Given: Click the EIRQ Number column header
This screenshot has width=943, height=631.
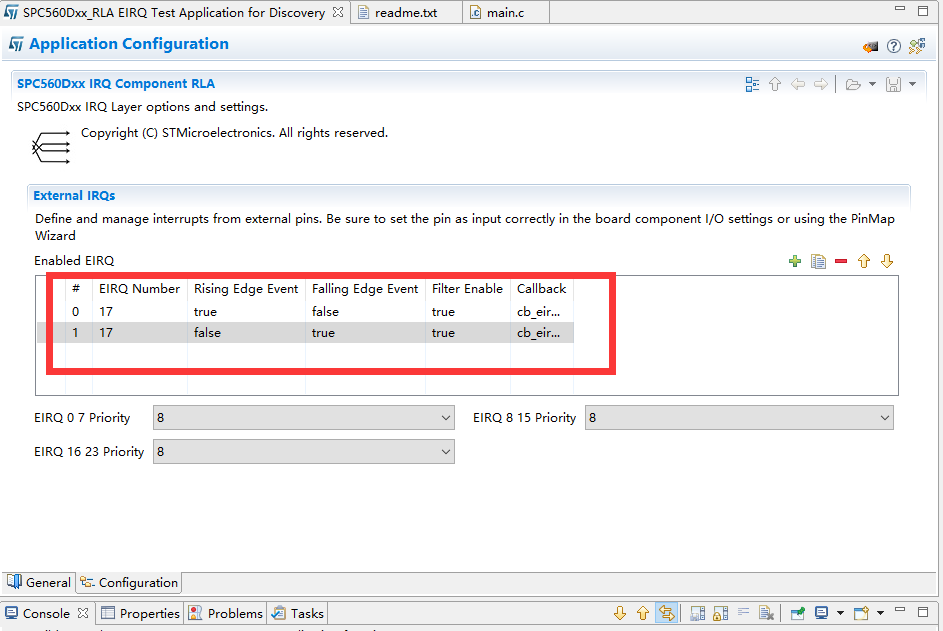Looking at the screenshot, I should tap(140, 289).
